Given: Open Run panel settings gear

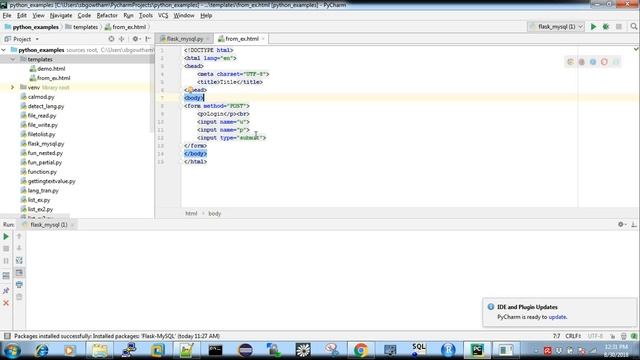Looking at the screenshot, I should pyautogui.click(x=621, y=224).
